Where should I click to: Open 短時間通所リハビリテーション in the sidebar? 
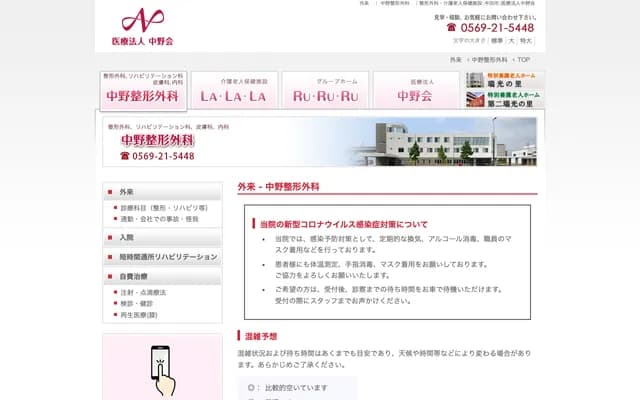coord(162,257)
